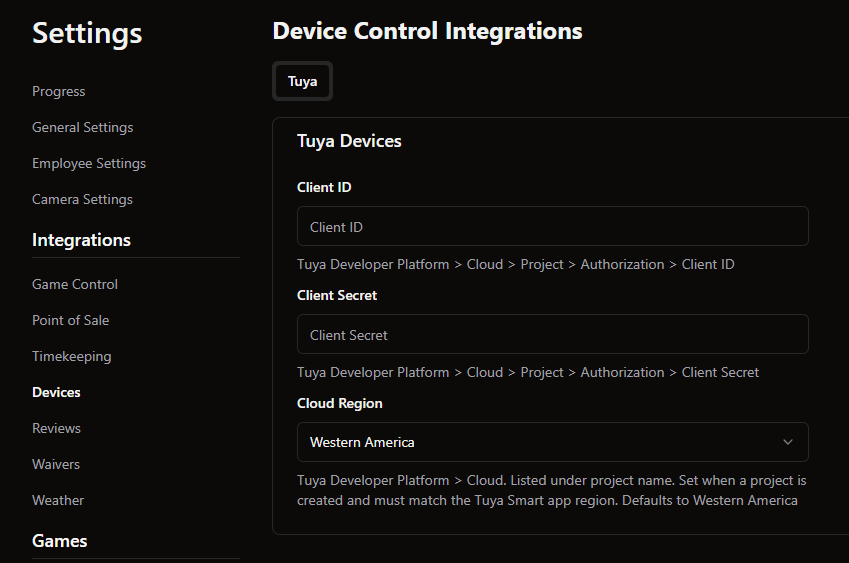Click the Client ID path hint text
The image size is (849, 563).
(515, 264)
